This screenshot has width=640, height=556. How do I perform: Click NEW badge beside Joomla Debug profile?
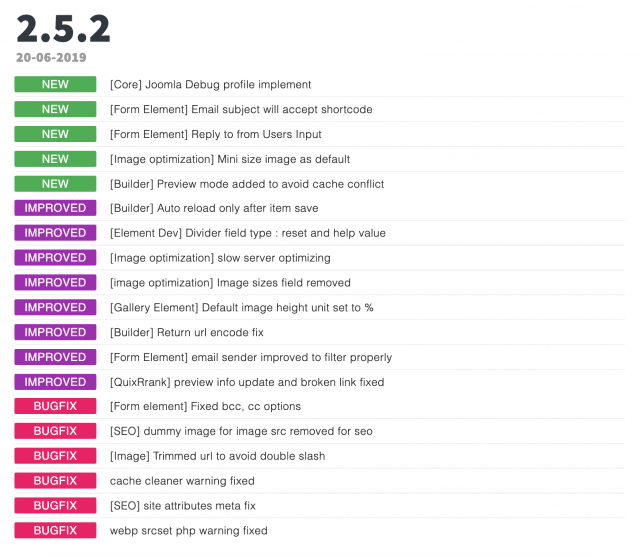click(56, 85)
